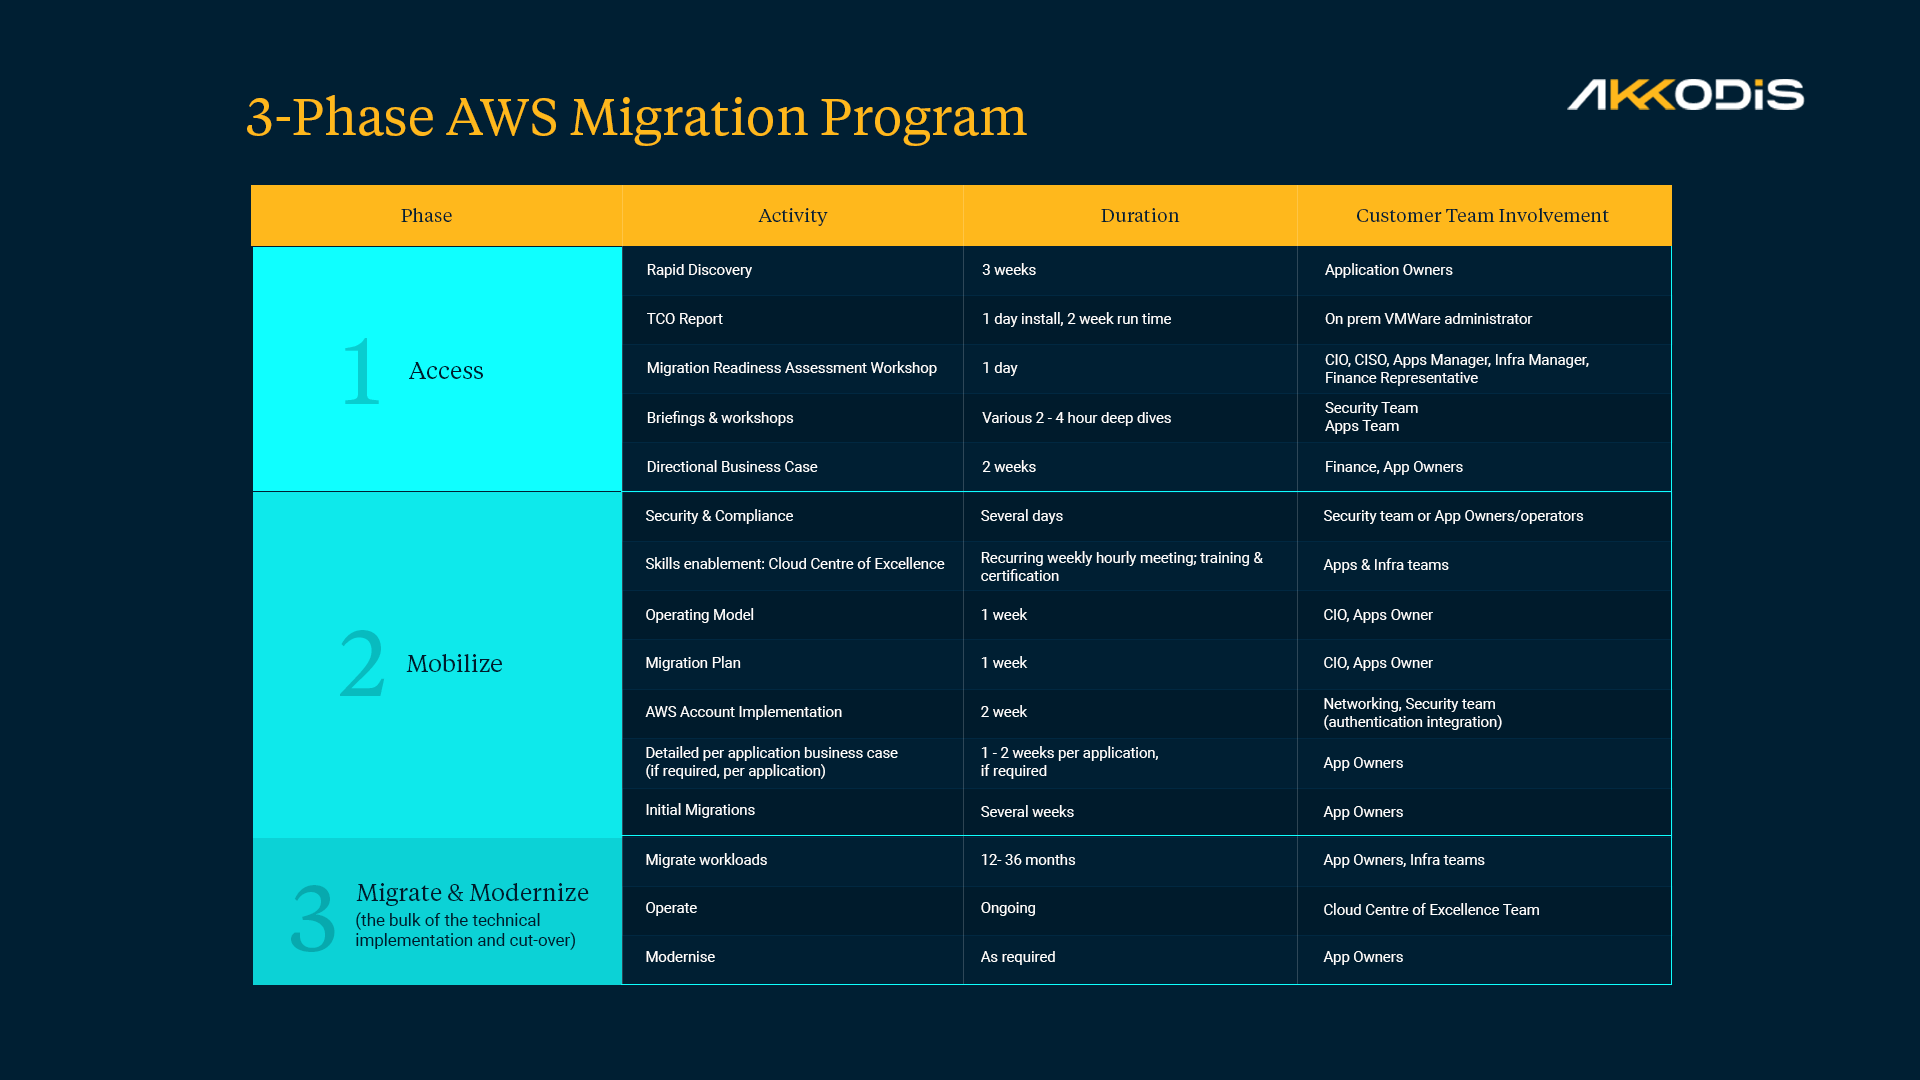This screenshot has width=1920, height=1080.
Task: Click the '3-Phase AWS Migration Program' title
Action: 636,118
